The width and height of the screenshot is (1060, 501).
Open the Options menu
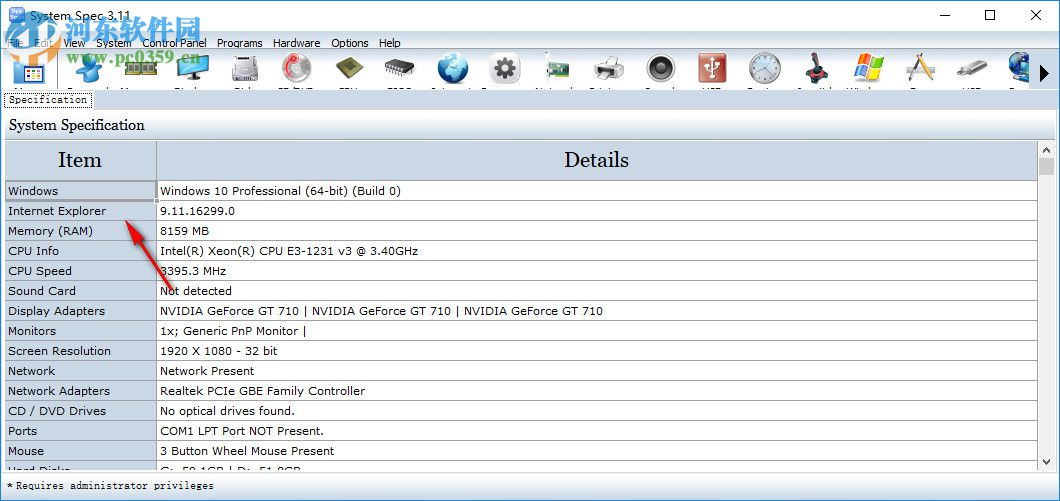coord(350,43)
